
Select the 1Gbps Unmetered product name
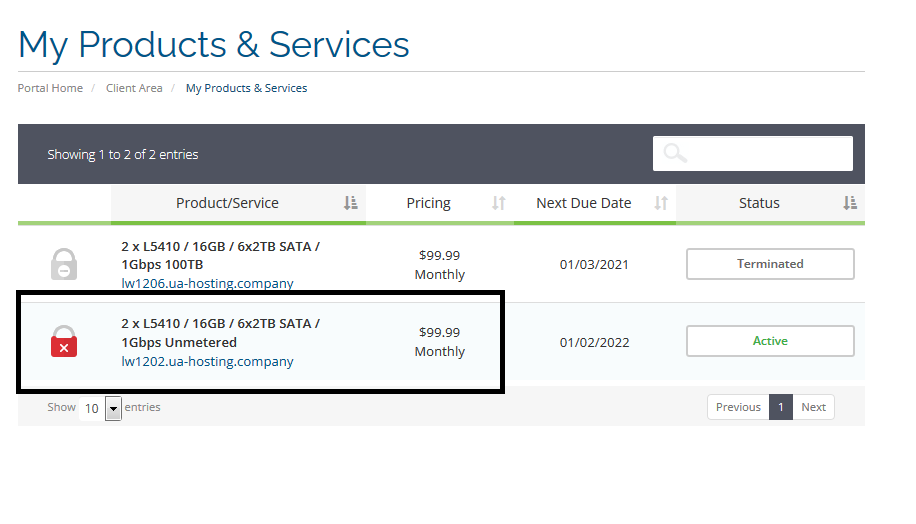coord(179,342)
